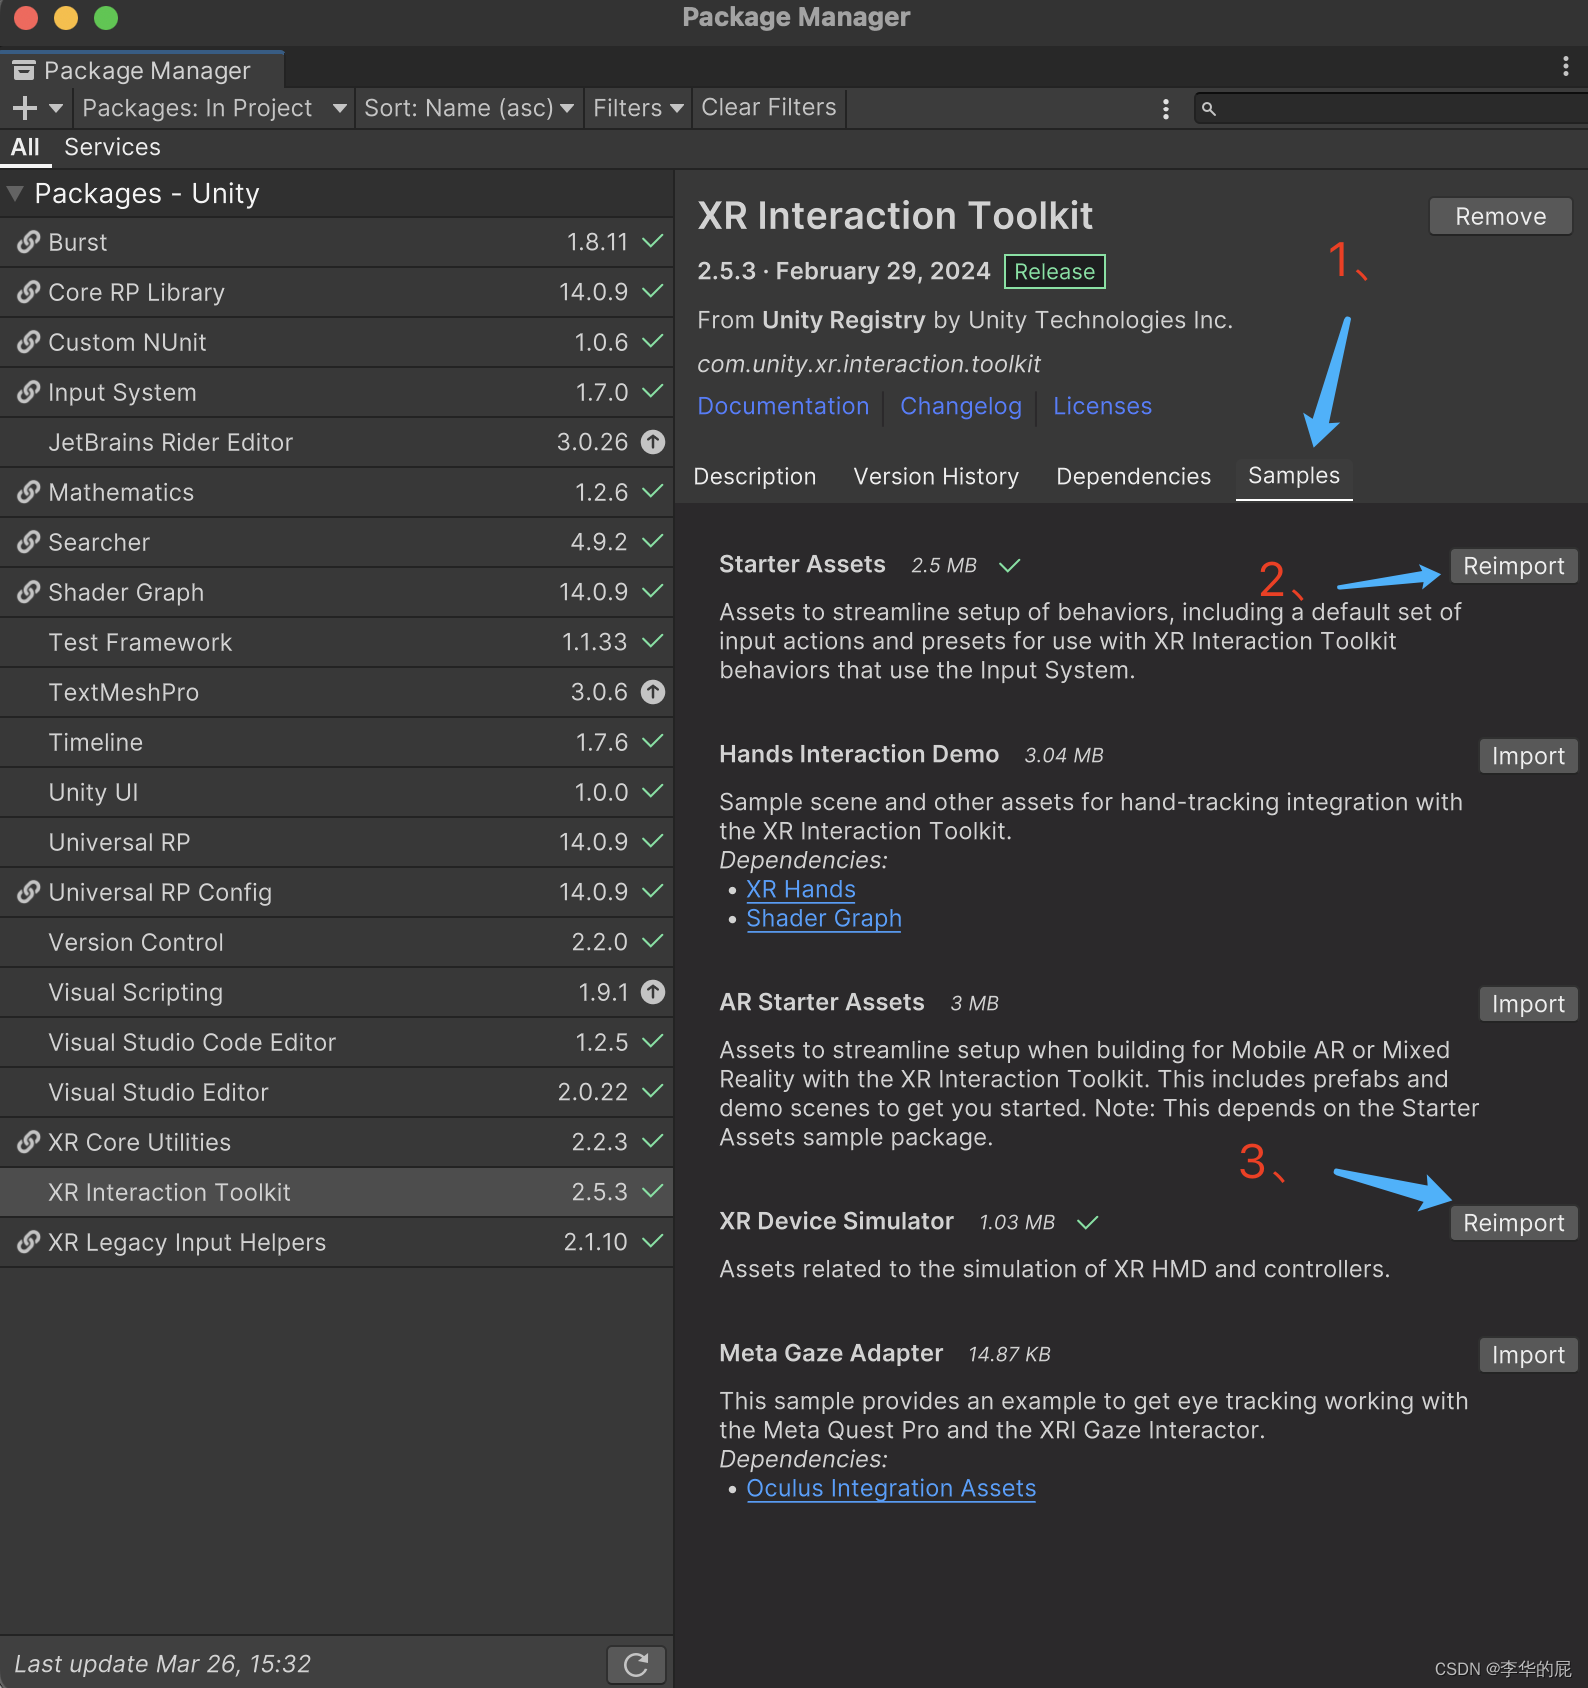Screen dimensions: 1588x1688
Task: Click the XR Legacy Input Helpers link icon
Action: coord(29,1242)
